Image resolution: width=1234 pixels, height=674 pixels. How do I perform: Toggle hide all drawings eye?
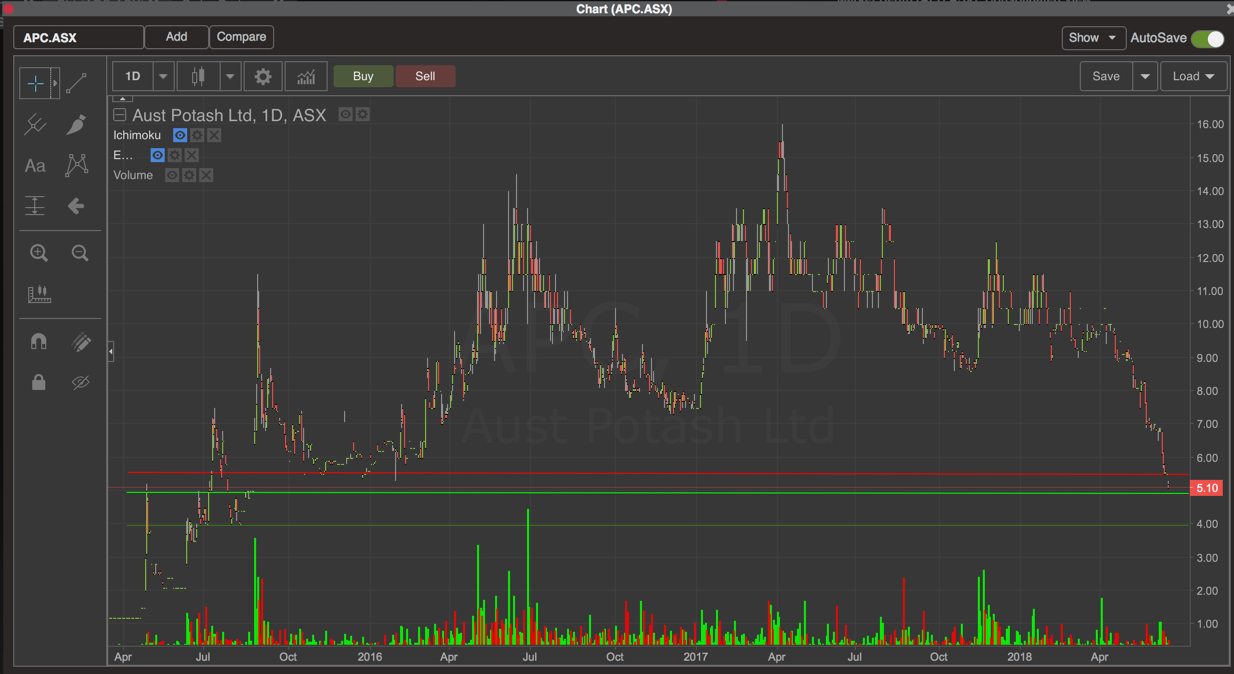click(x=80, y=382)
